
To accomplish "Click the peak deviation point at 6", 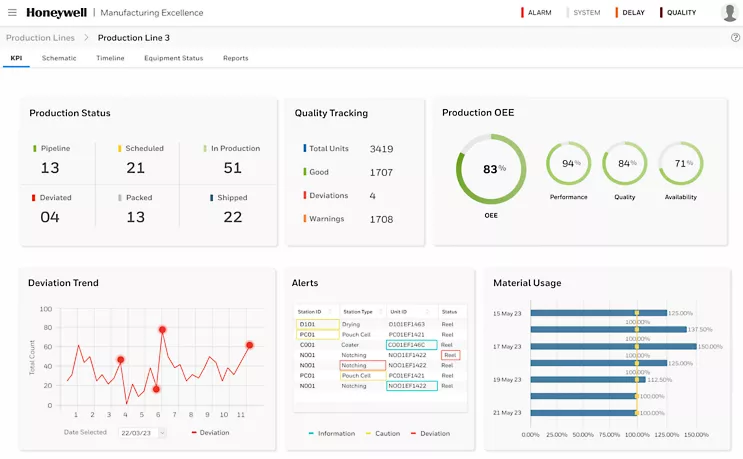I will pos(162,329).
